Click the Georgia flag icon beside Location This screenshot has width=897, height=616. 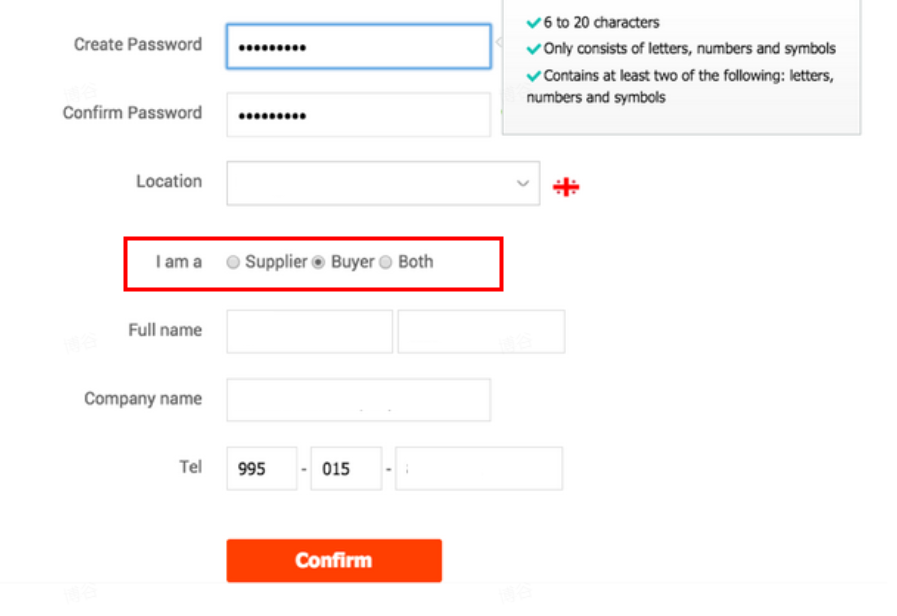click(566, 186)
